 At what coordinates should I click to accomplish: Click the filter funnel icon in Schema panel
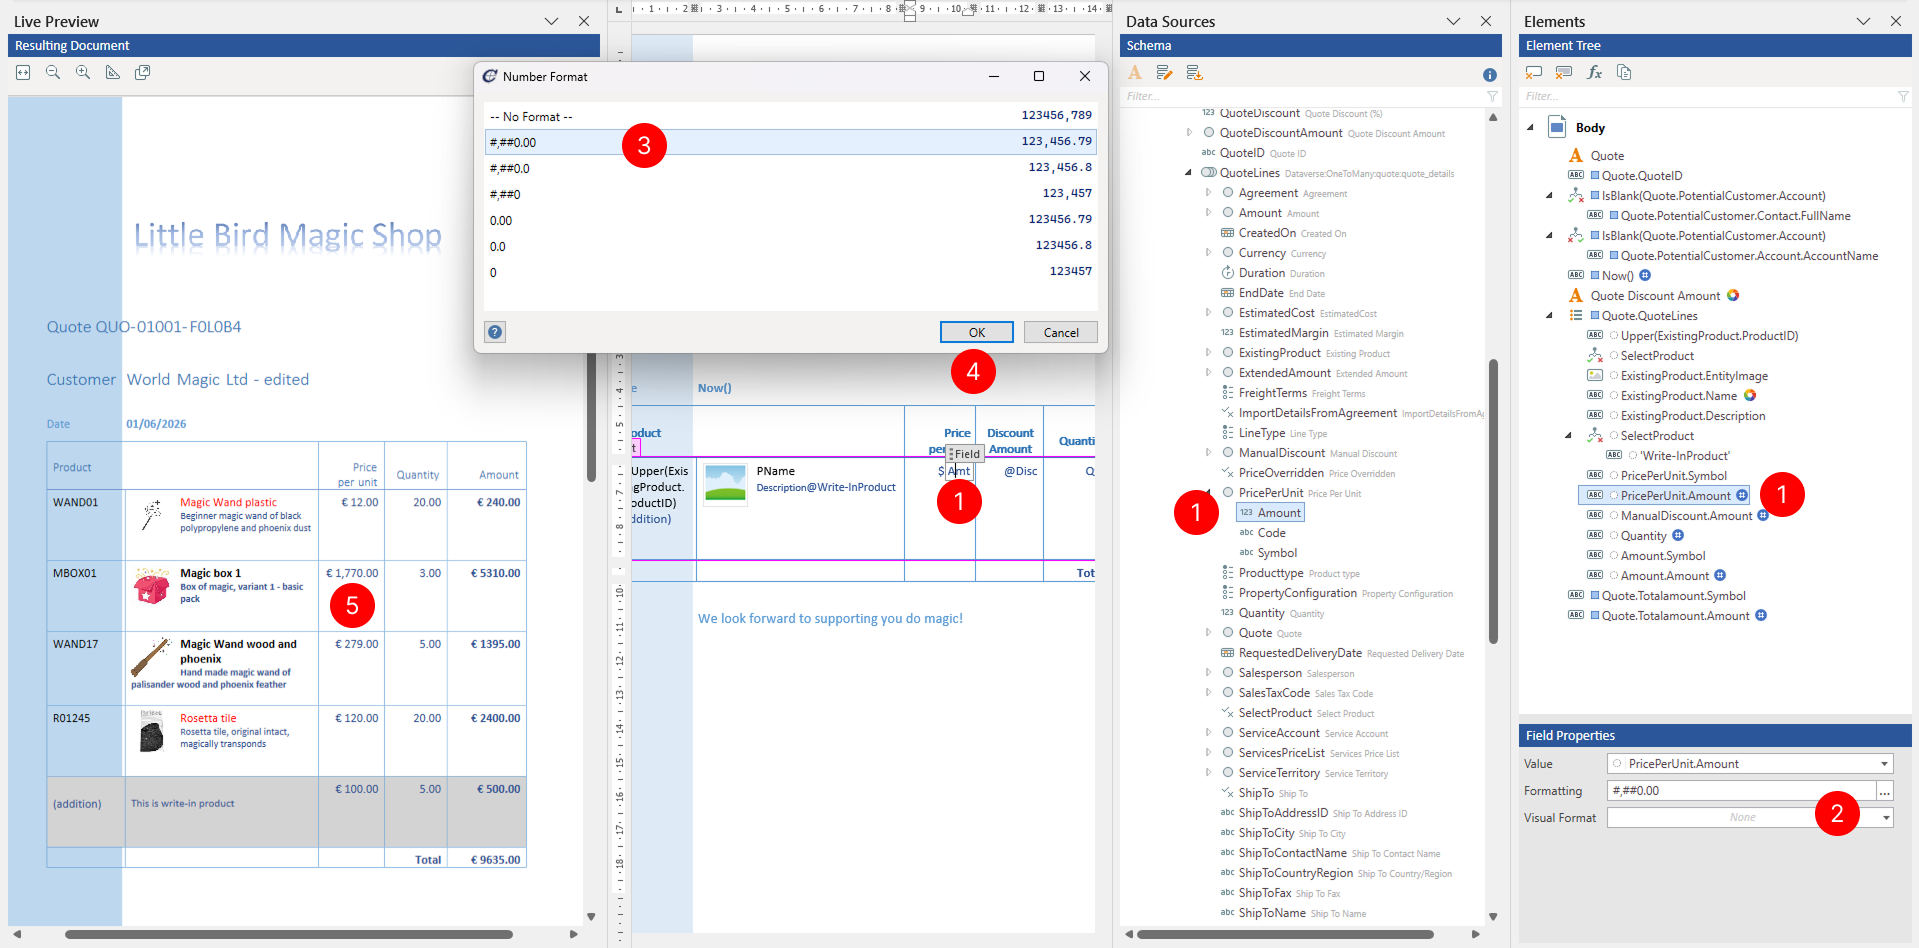pyautogui.click(x=1492, y=96)
